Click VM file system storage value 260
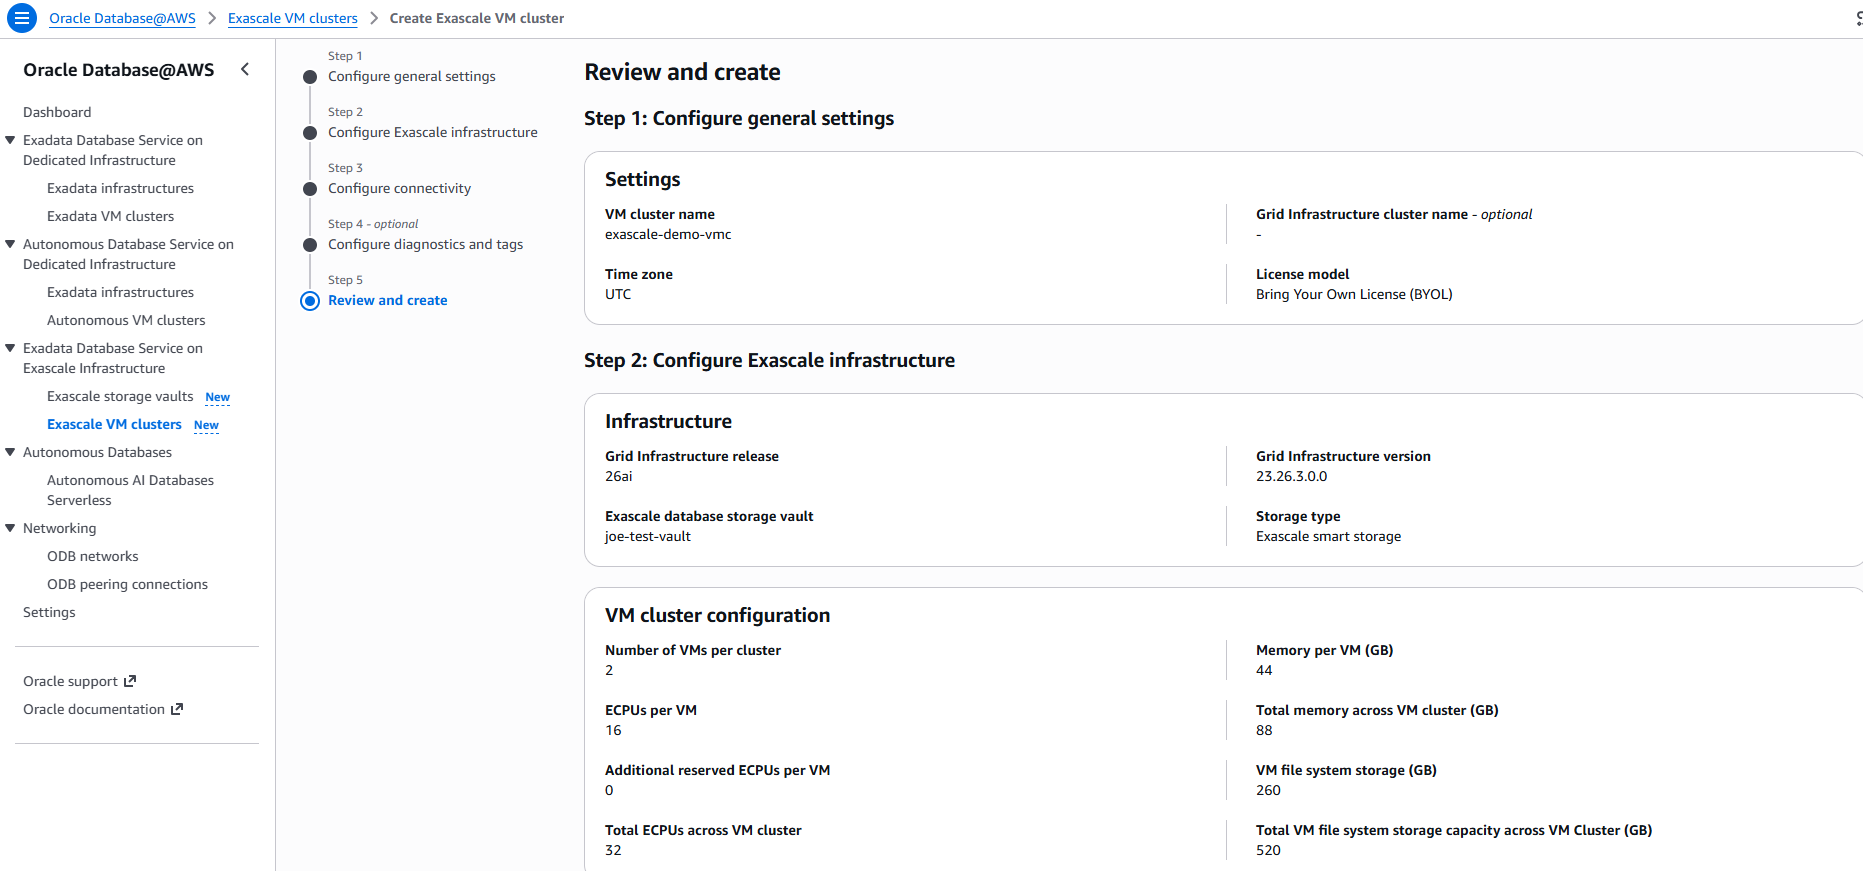1863x871 pixels. pos(1268,790)
